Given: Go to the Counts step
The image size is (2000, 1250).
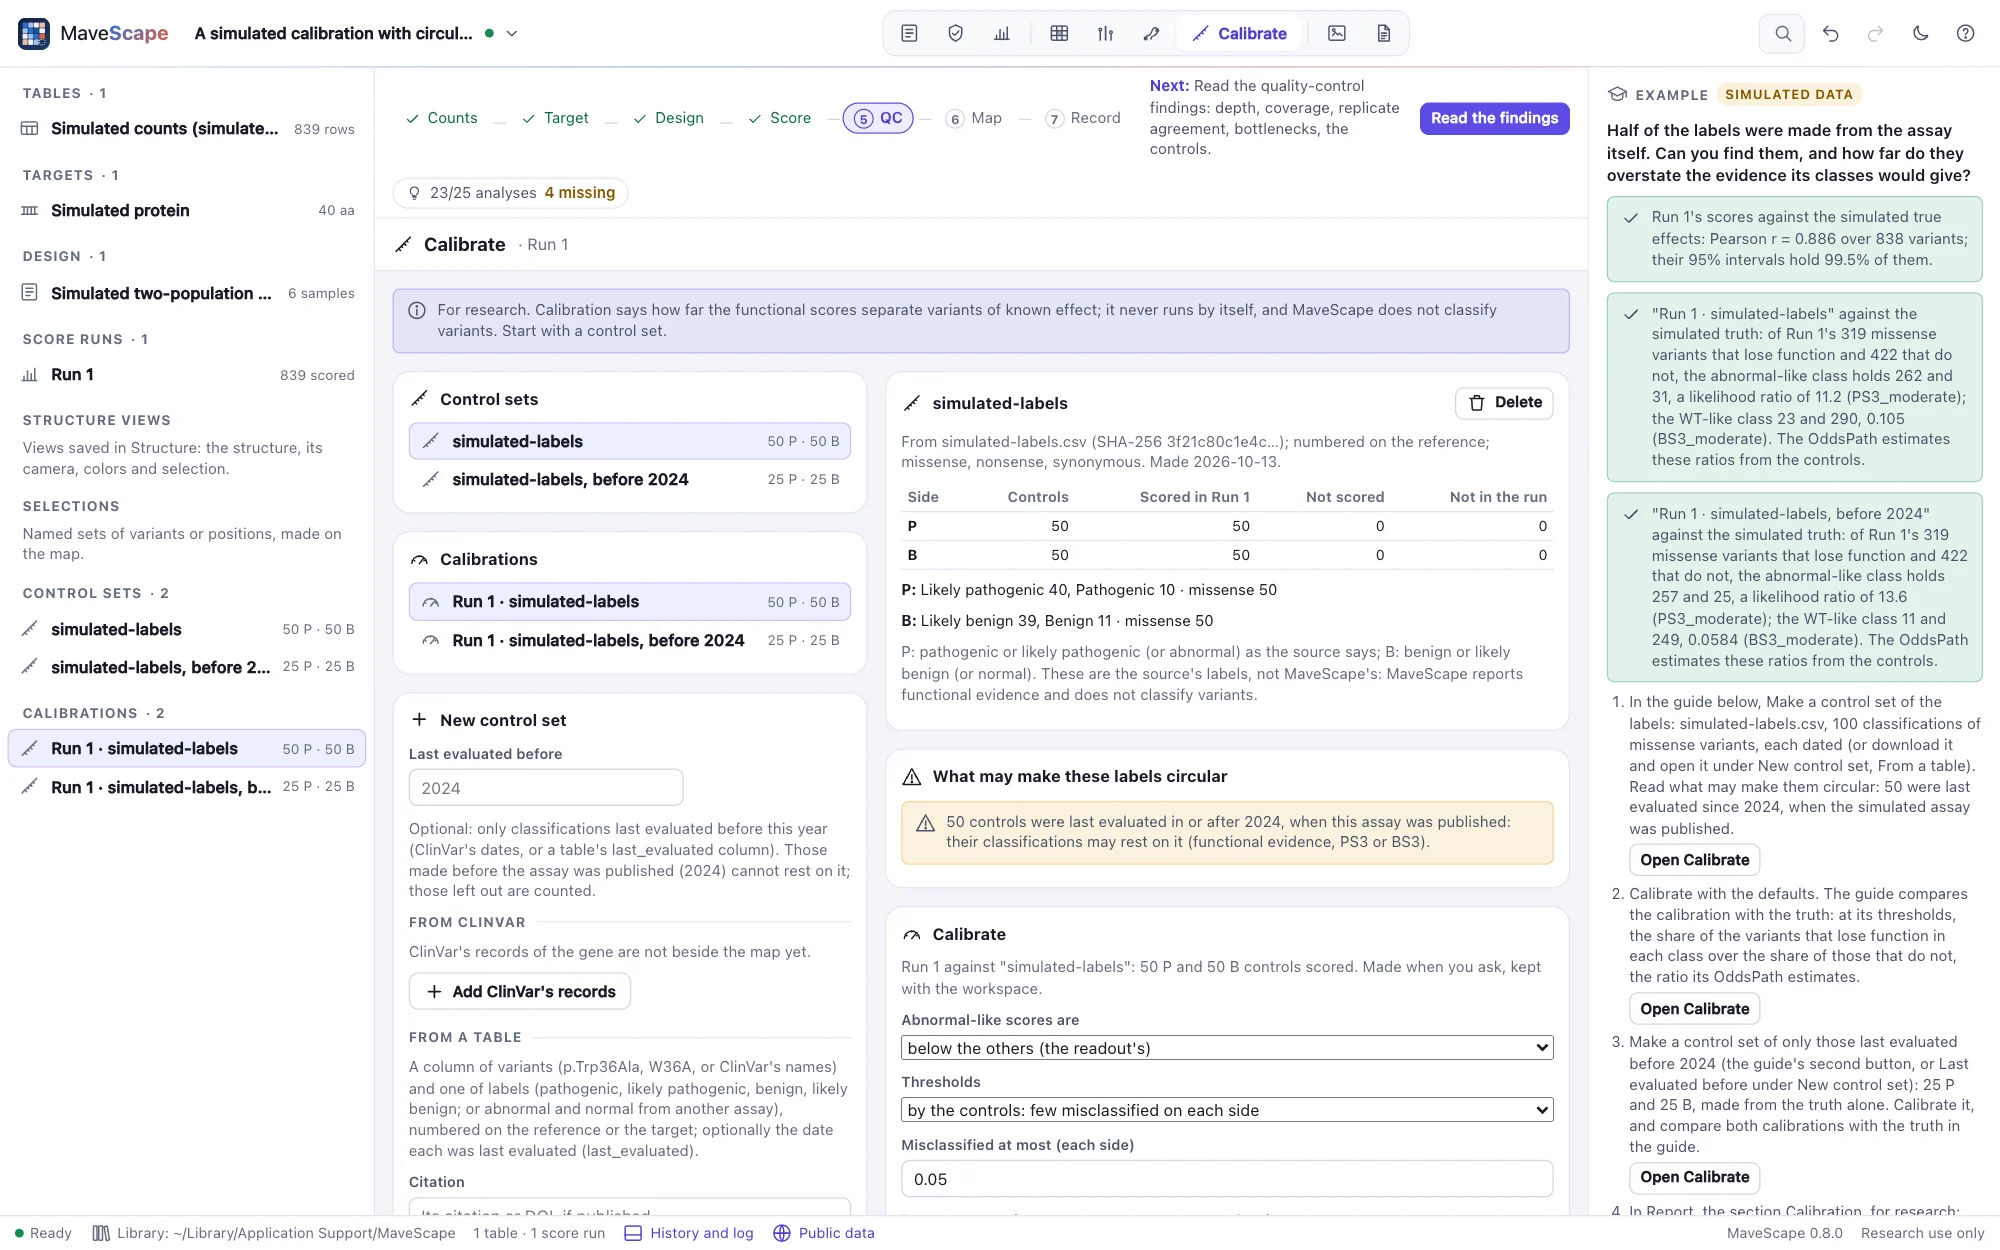Looking at the screenshot, I should pyautogui.click(x=441, y=118).
